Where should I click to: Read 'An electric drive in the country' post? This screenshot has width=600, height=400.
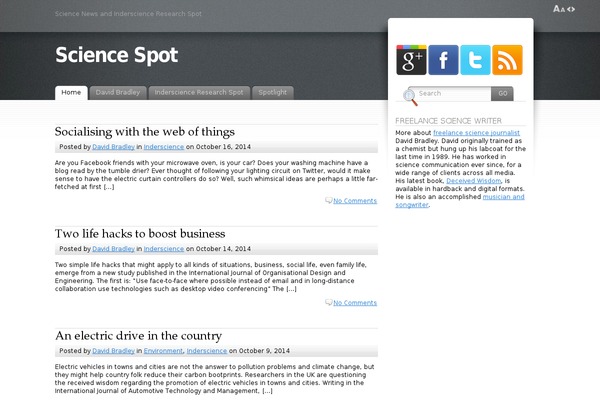(x=138, y=336)
